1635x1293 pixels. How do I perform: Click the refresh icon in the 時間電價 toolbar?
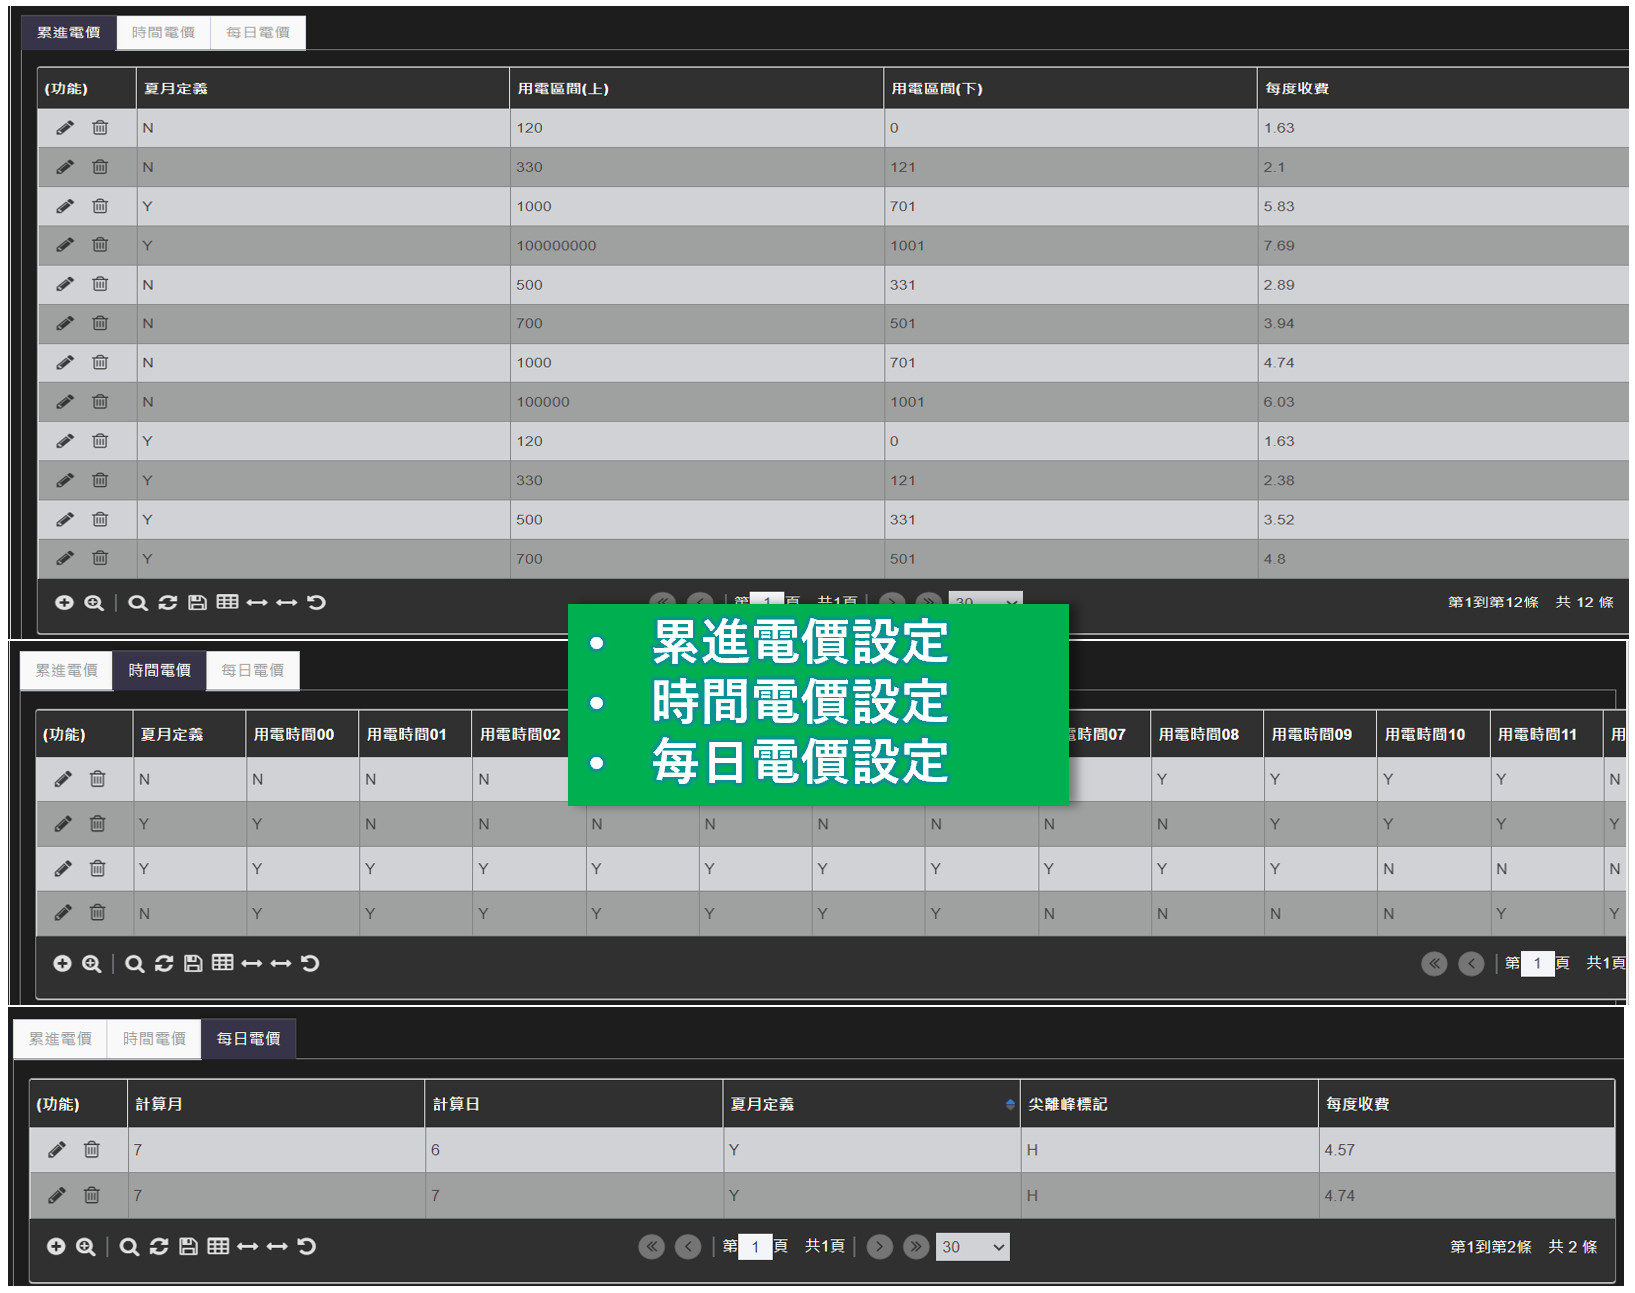[164, 963]
